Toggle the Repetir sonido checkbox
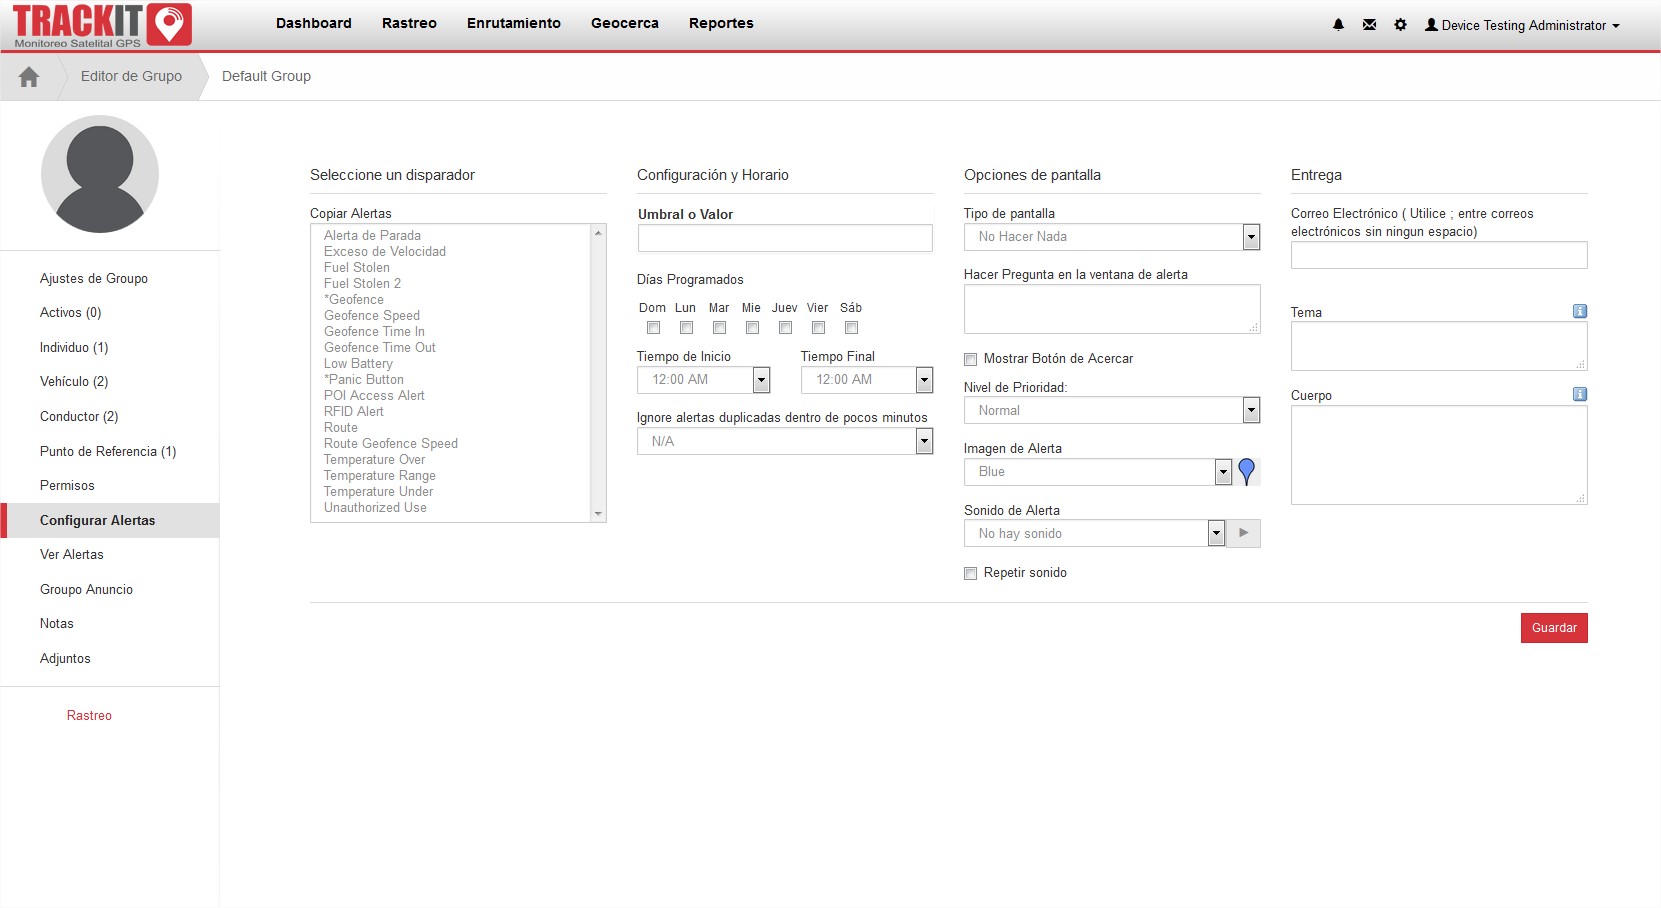This screenshot has width=1661, height=908. point(970,573)
